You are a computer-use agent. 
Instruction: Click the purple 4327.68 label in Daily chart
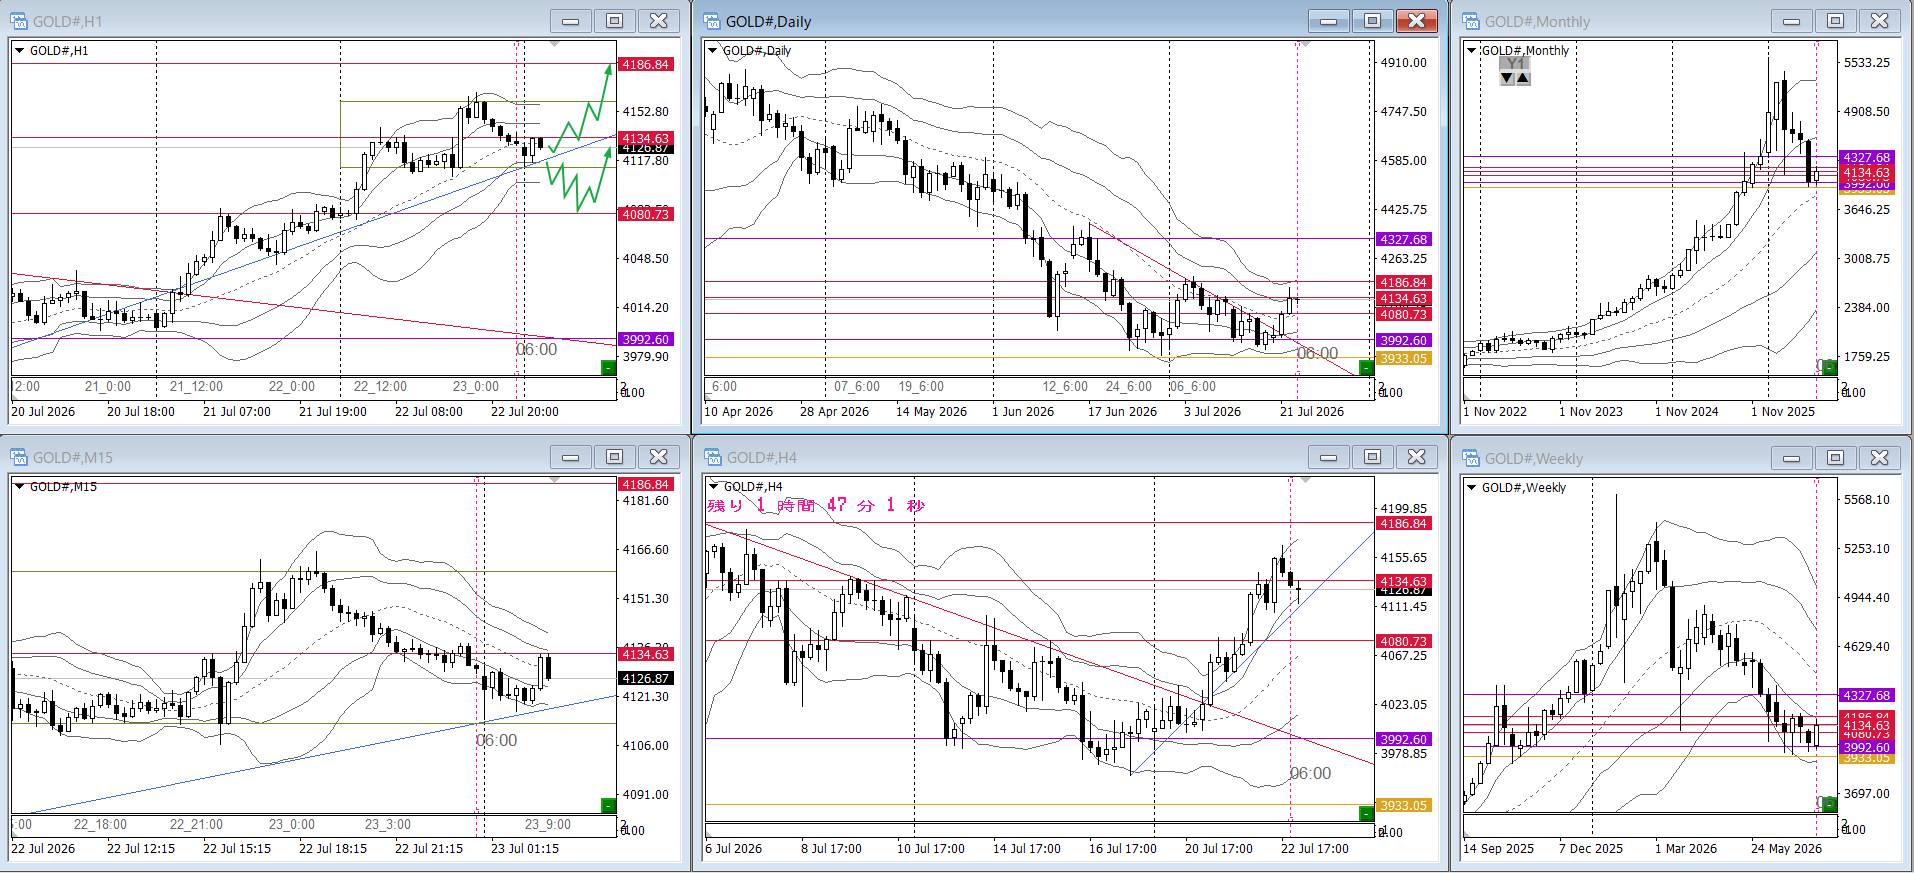(1404, 239)
